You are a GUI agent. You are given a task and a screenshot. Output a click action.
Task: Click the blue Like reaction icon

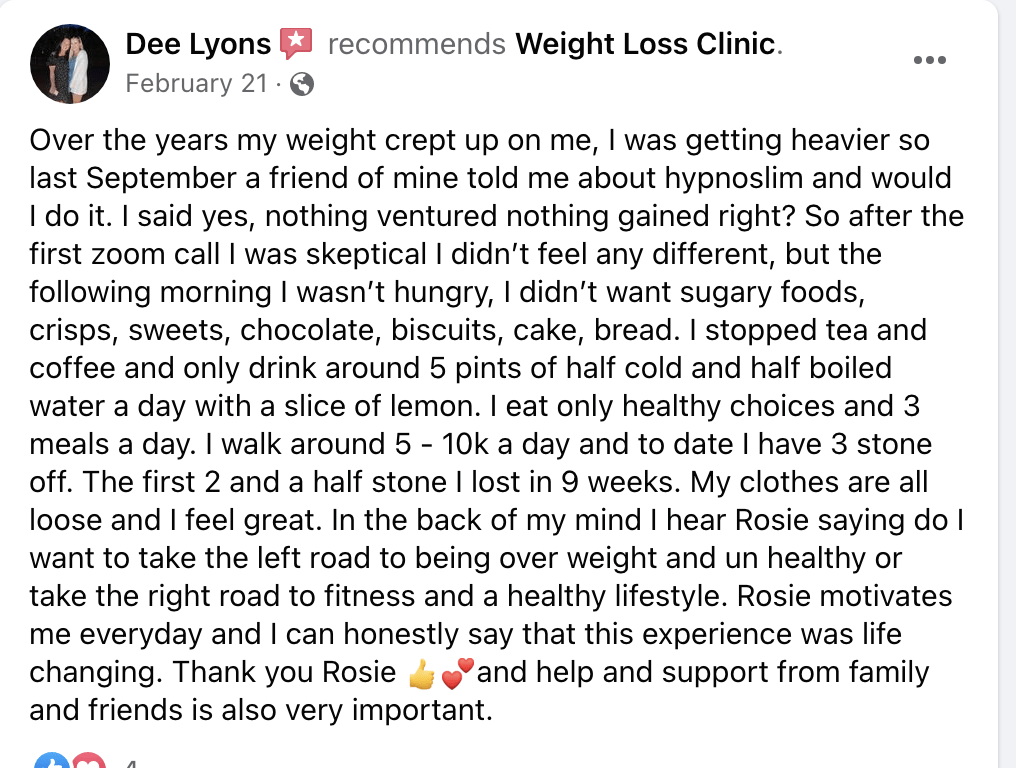tap(52, 762)
